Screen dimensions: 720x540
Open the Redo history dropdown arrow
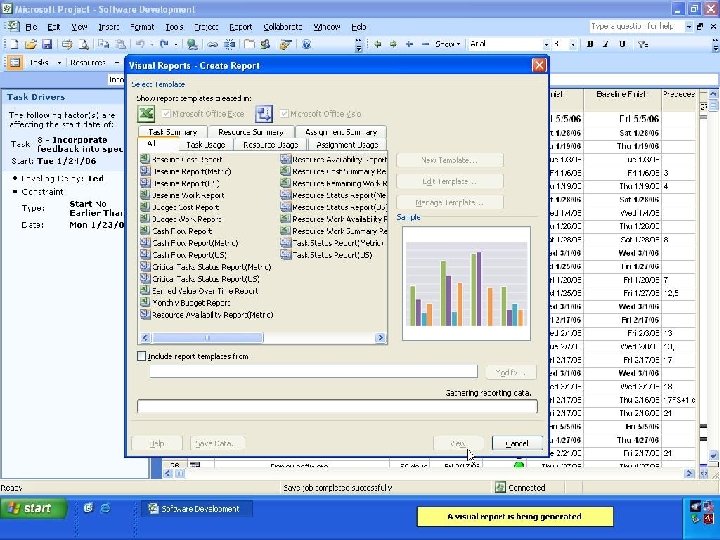[x=176, y=44]
